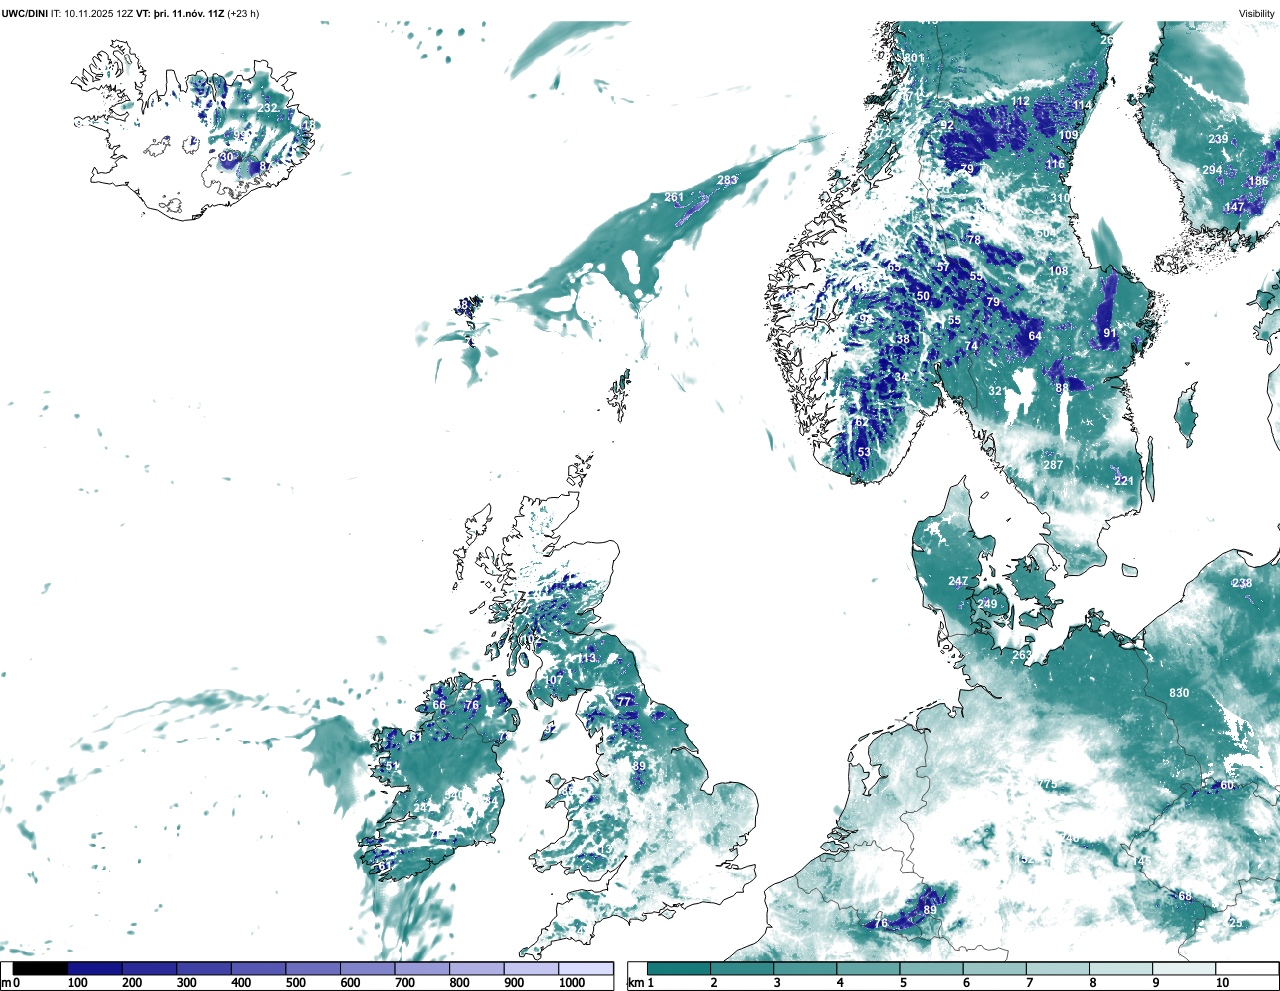Click the '249' value over Denmark

coord(987,604)
